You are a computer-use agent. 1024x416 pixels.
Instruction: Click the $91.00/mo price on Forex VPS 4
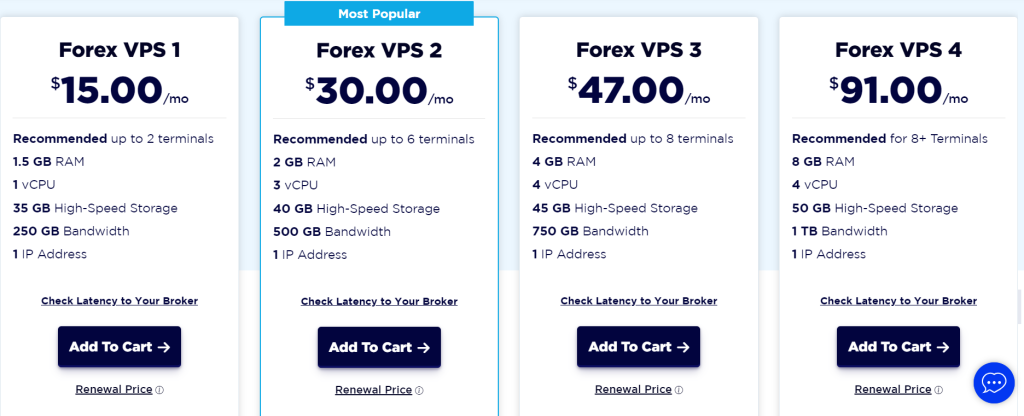click(x=898, y=91)
